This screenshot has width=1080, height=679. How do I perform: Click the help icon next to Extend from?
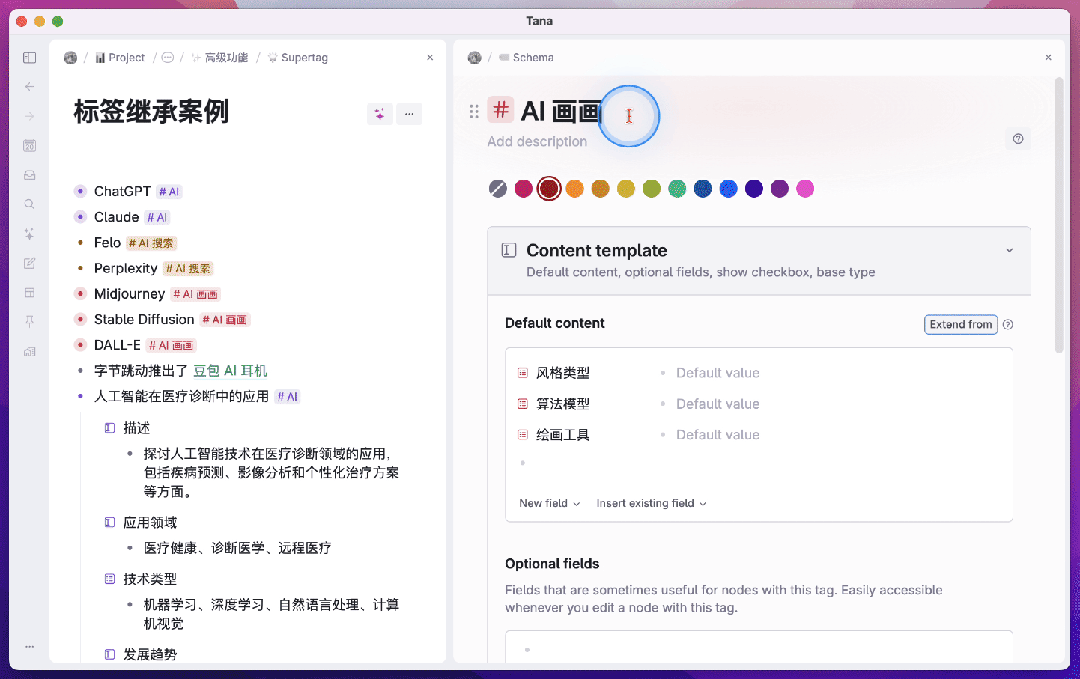pyautogui.click(x=1008, y=324)
